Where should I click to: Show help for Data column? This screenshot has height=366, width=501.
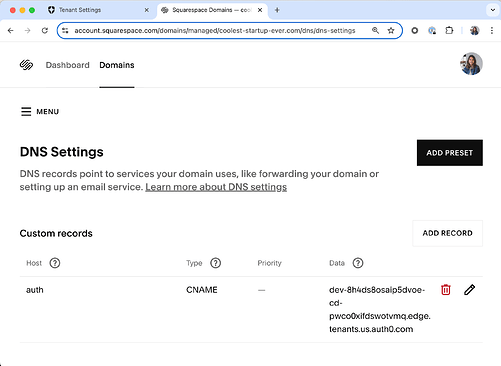coord(358,263)
